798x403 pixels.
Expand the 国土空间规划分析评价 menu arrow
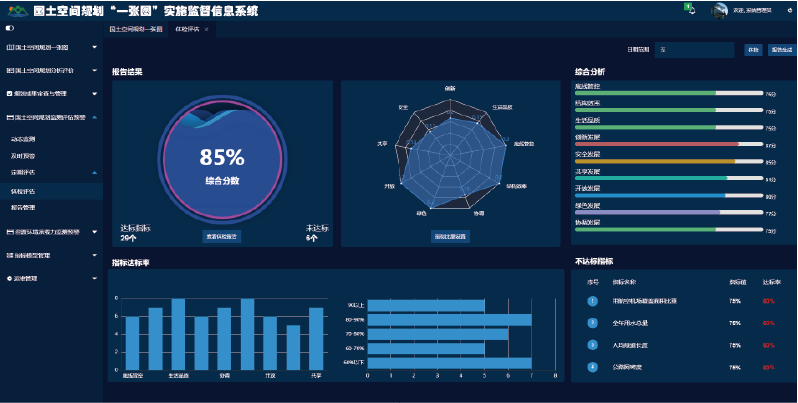pyautogui.click(x=94, y=71)
